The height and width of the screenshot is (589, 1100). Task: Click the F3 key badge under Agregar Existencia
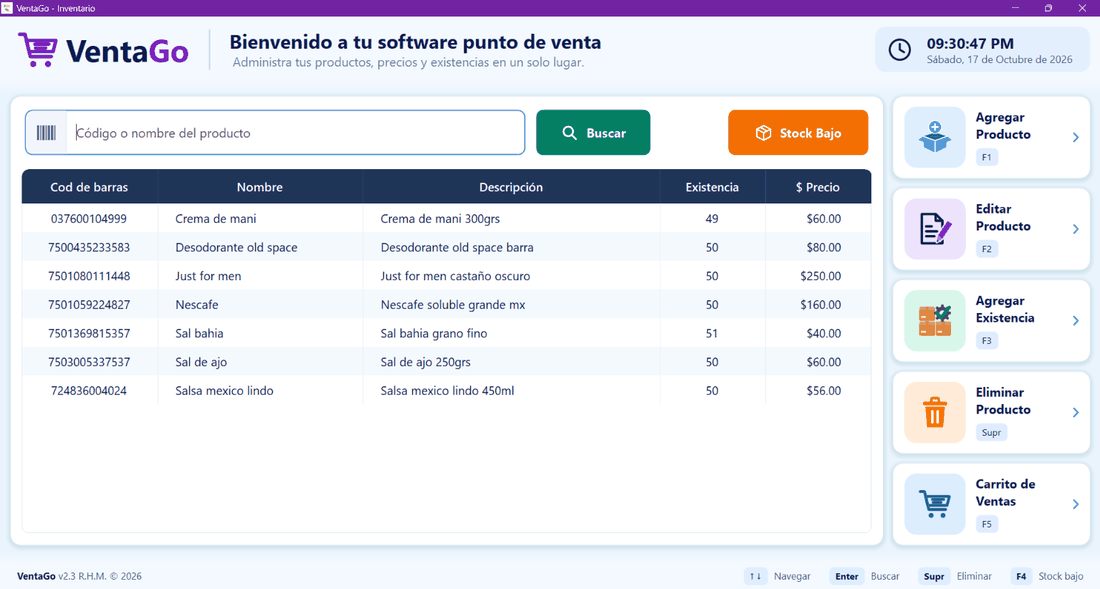point(986,341)
